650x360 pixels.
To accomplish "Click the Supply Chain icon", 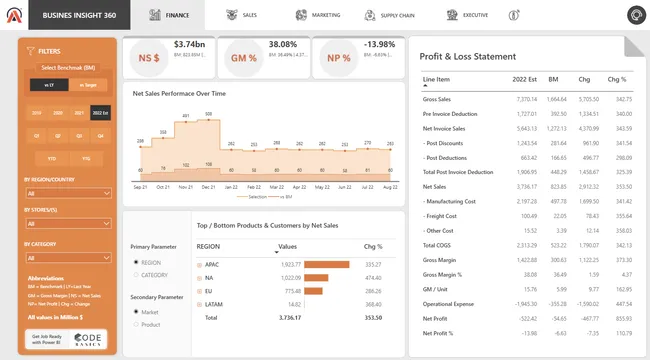I will tap(370, 15).
